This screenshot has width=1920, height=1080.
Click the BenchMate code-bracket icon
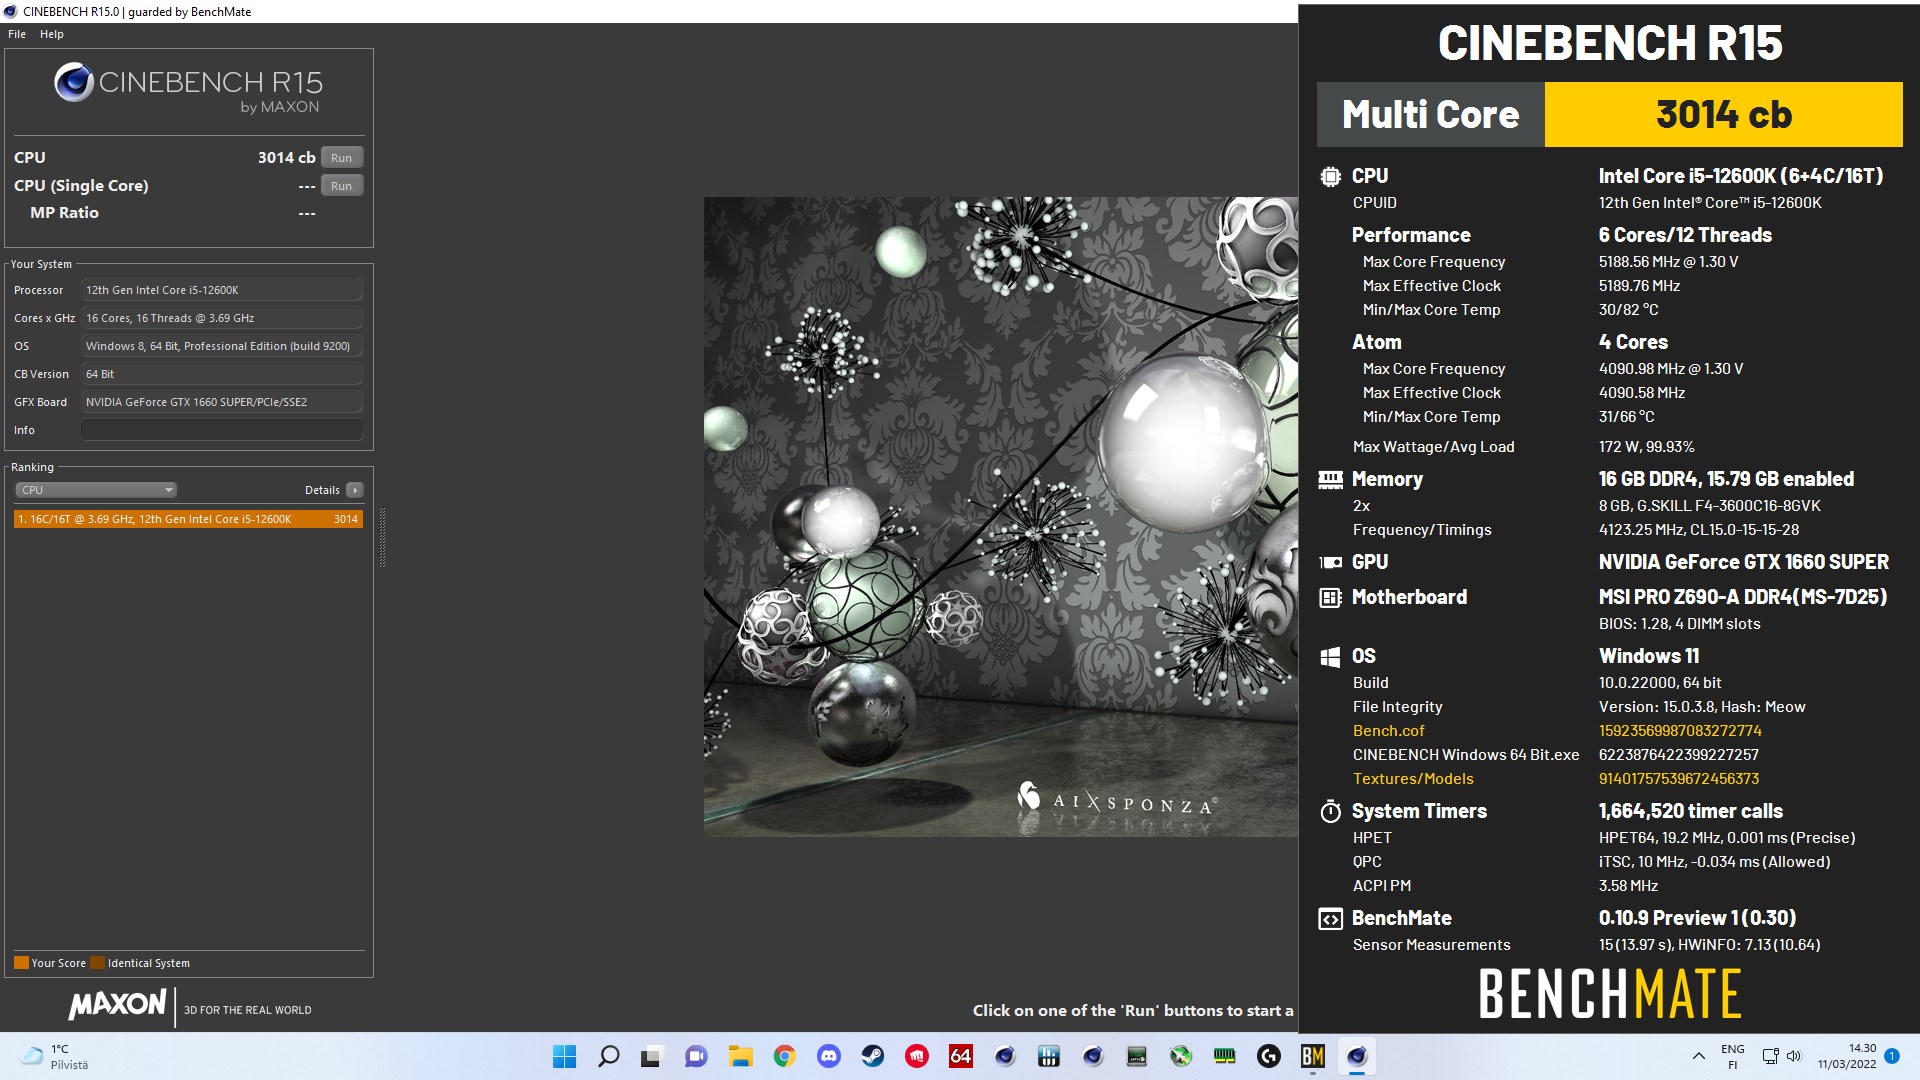coord(1330,919)
